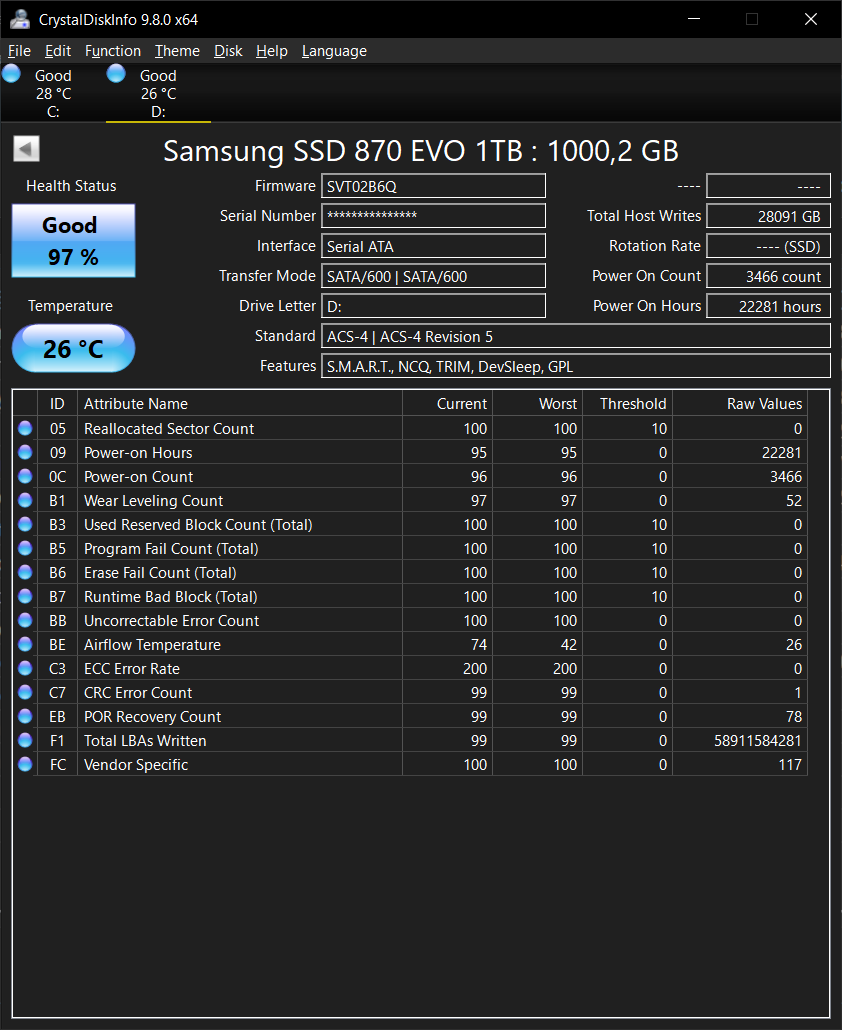Click the Good 97 % health status button
This screenshot has height=1030, width=842.
pos(74,240)
